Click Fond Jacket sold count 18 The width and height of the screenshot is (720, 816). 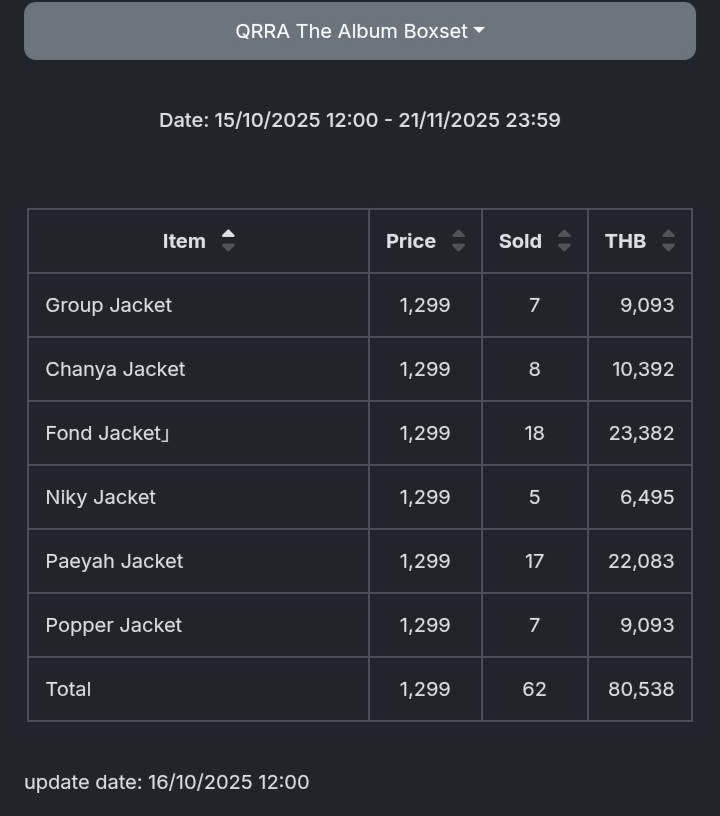[534, 433]
